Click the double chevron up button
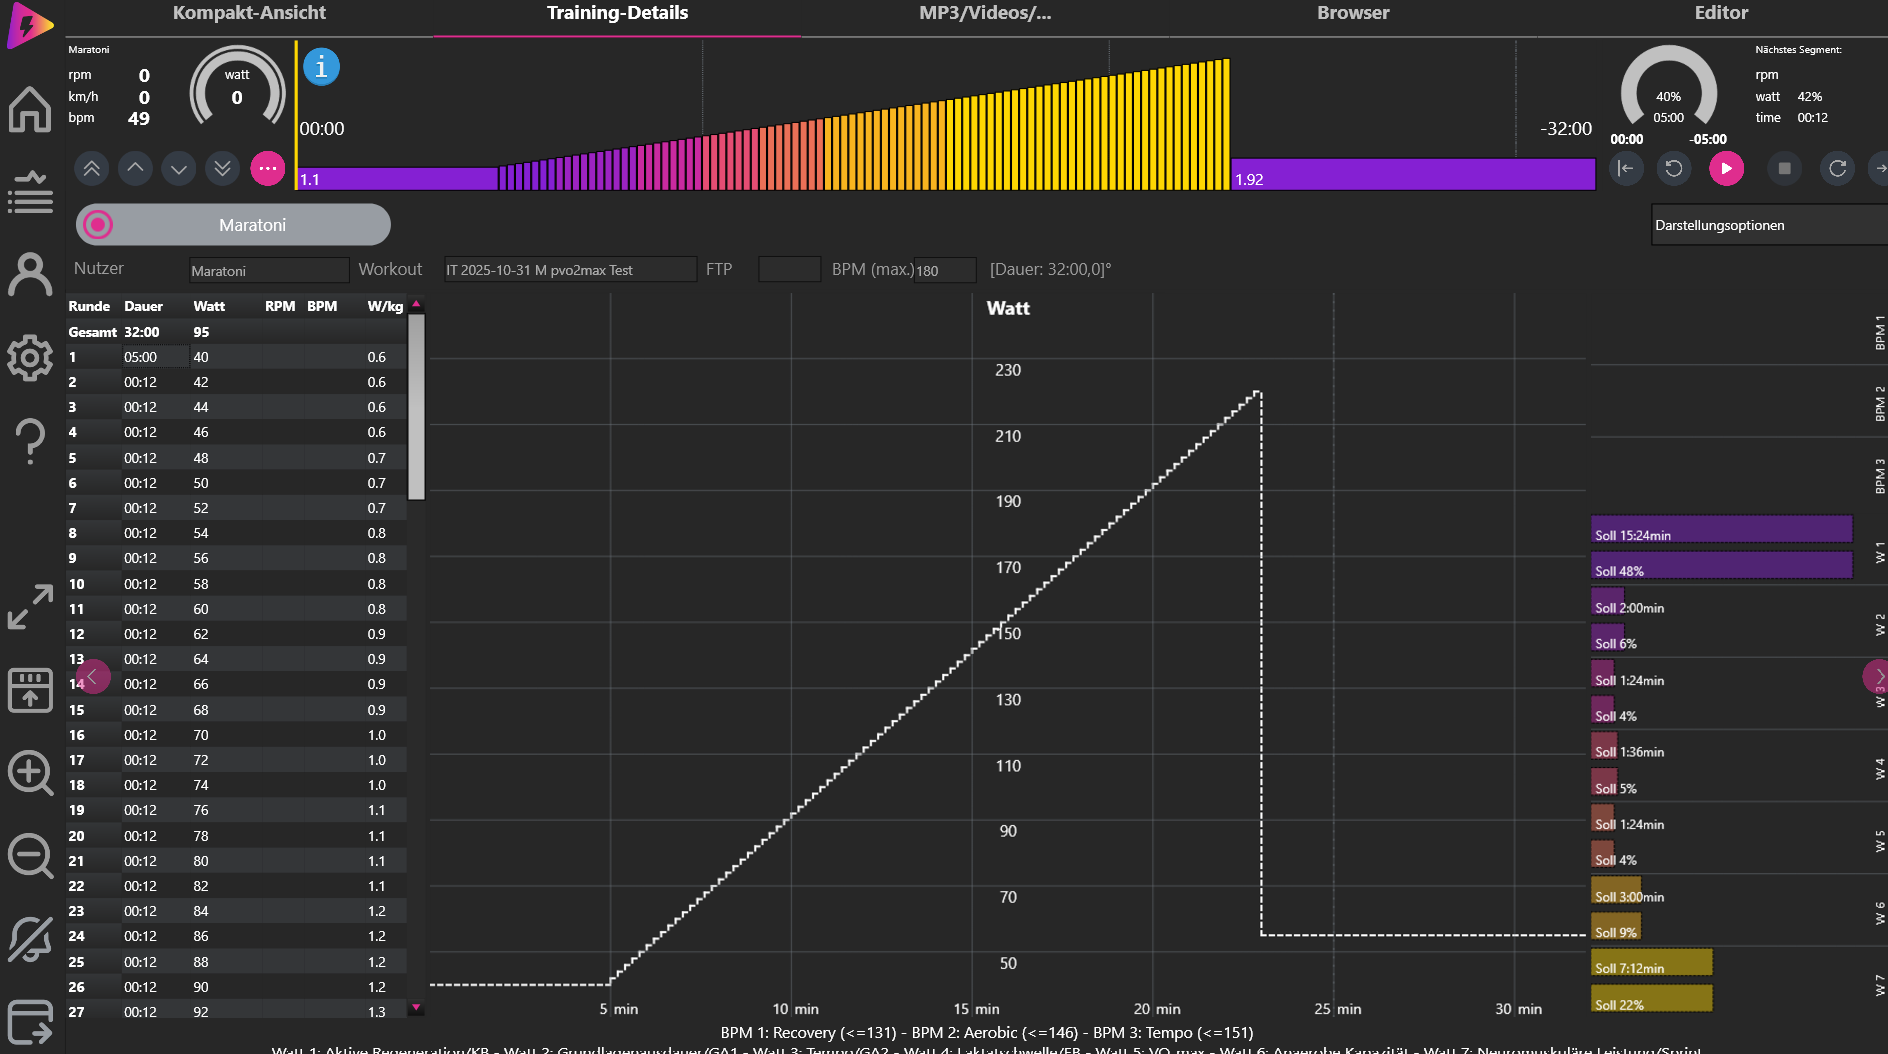The width and height of the screenshot is (1888, 1054). tap(91, 168)
